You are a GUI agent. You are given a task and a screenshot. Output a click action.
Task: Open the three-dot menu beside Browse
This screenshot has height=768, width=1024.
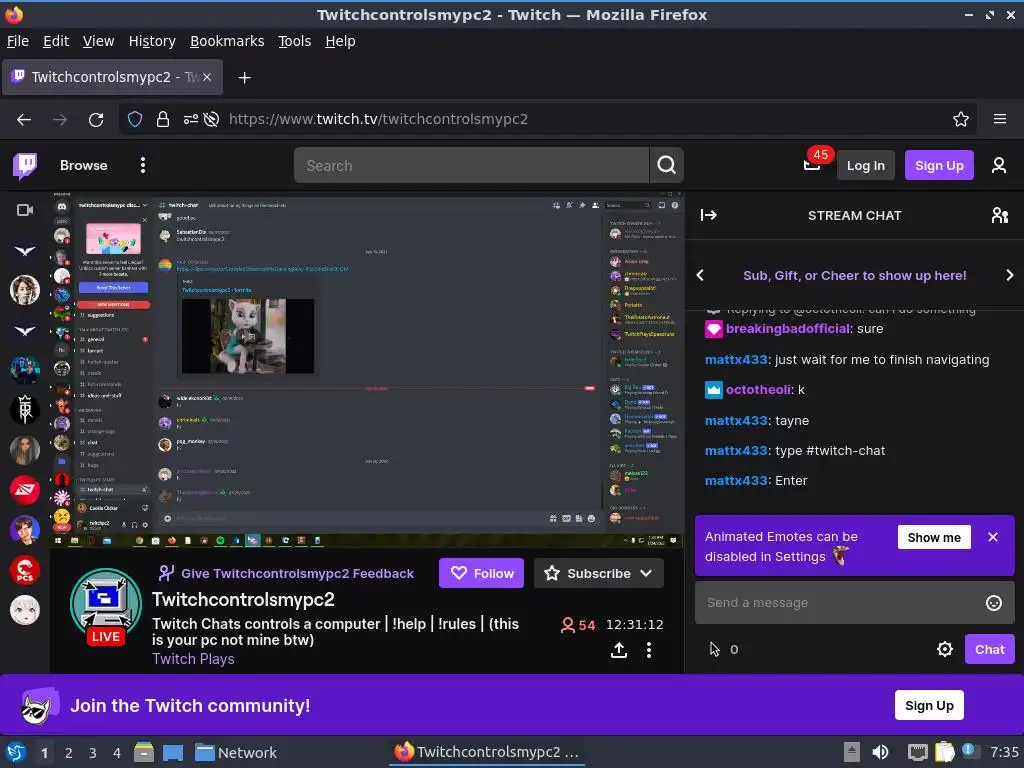(x=142, y=165)
